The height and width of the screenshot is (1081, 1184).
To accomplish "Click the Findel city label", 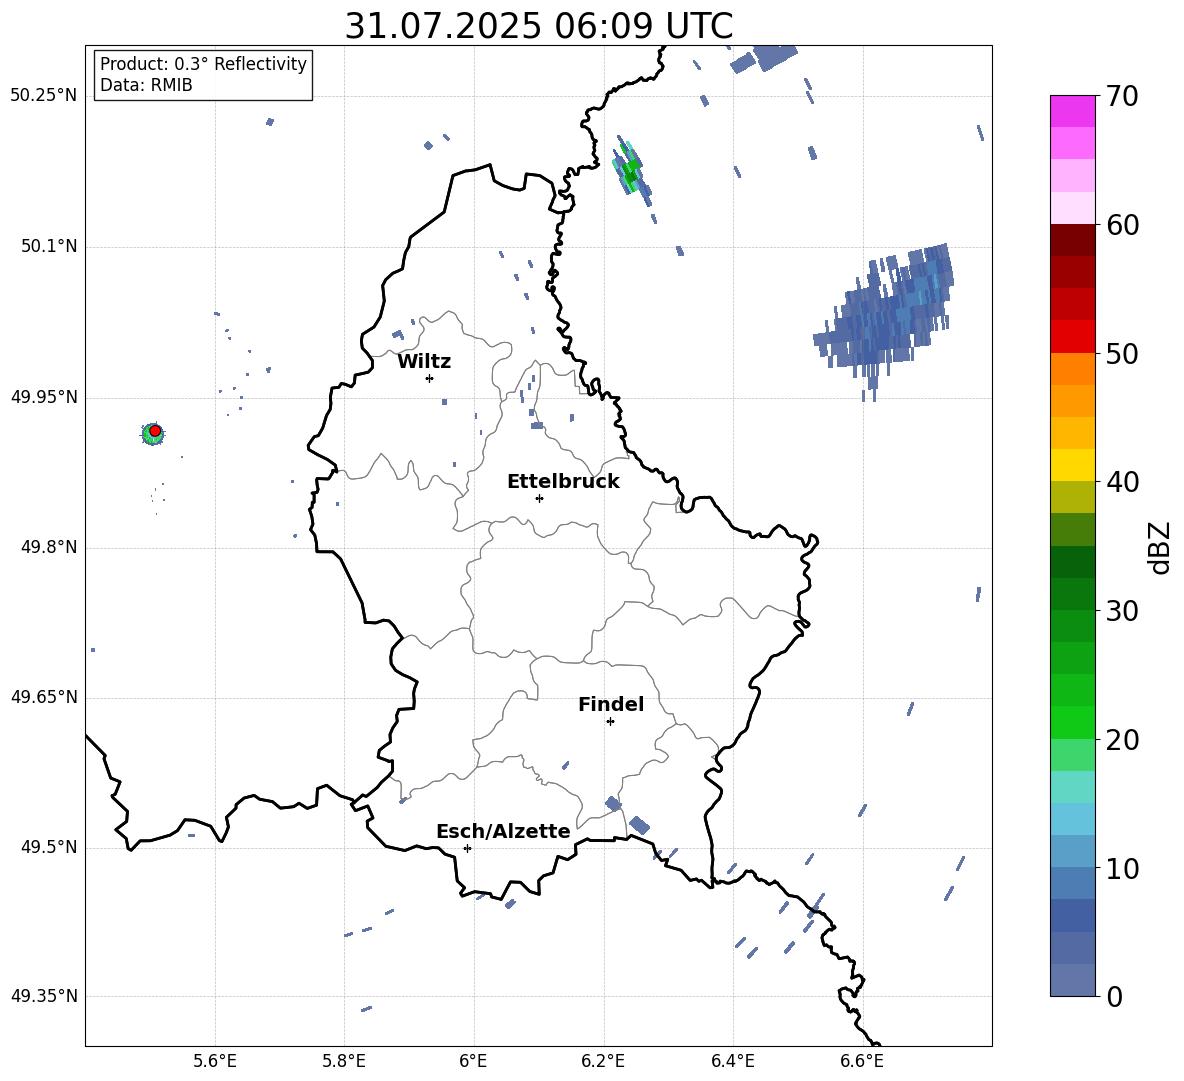I will coord(611,704).
